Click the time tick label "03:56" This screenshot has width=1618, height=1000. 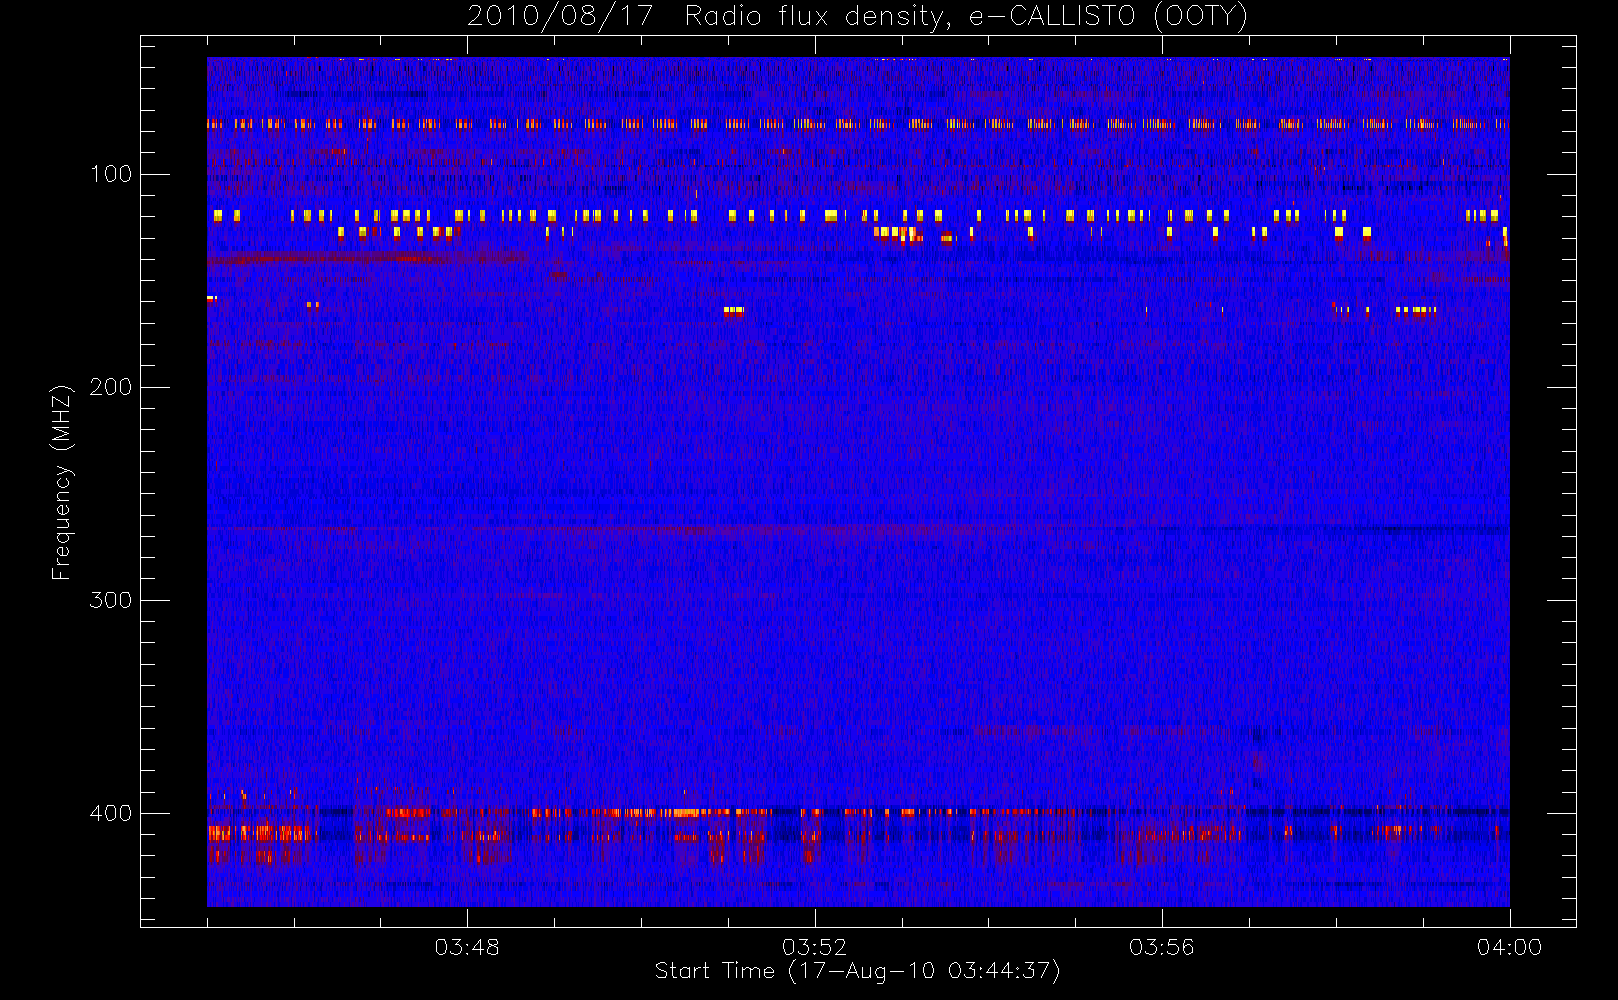coord(1162,947)
